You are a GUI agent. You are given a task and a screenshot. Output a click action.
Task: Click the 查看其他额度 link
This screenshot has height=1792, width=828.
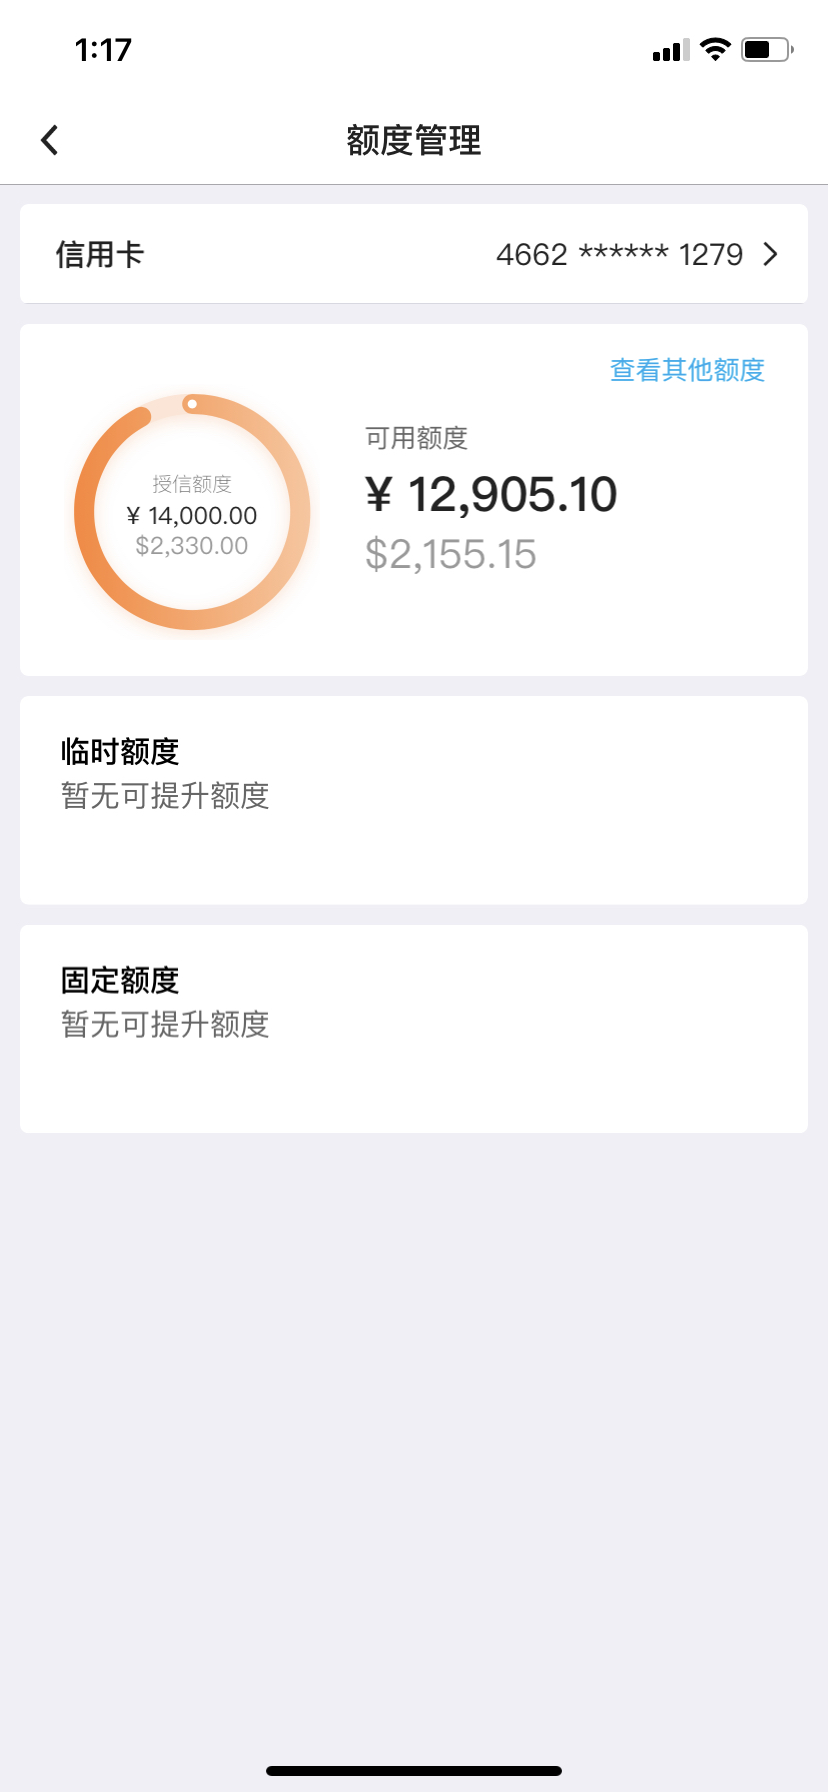687,370
